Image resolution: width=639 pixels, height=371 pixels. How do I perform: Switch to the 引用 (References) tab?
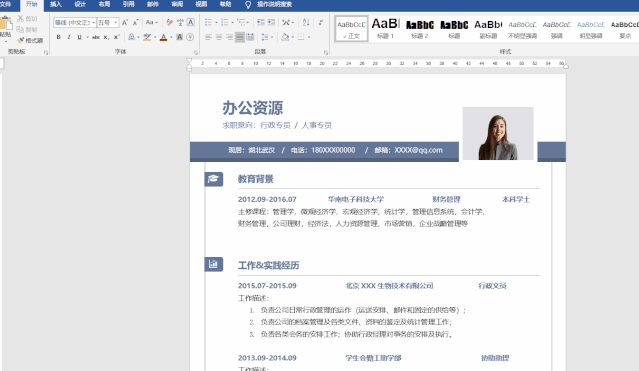128,4
